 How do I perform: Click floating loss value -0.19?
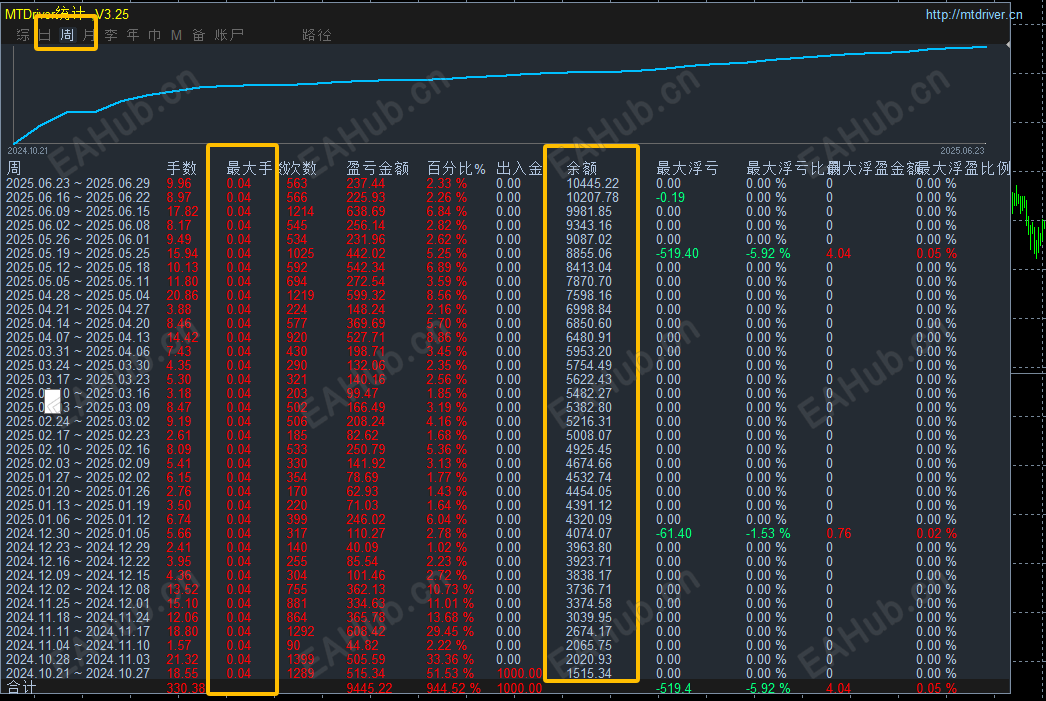(670, 197)
